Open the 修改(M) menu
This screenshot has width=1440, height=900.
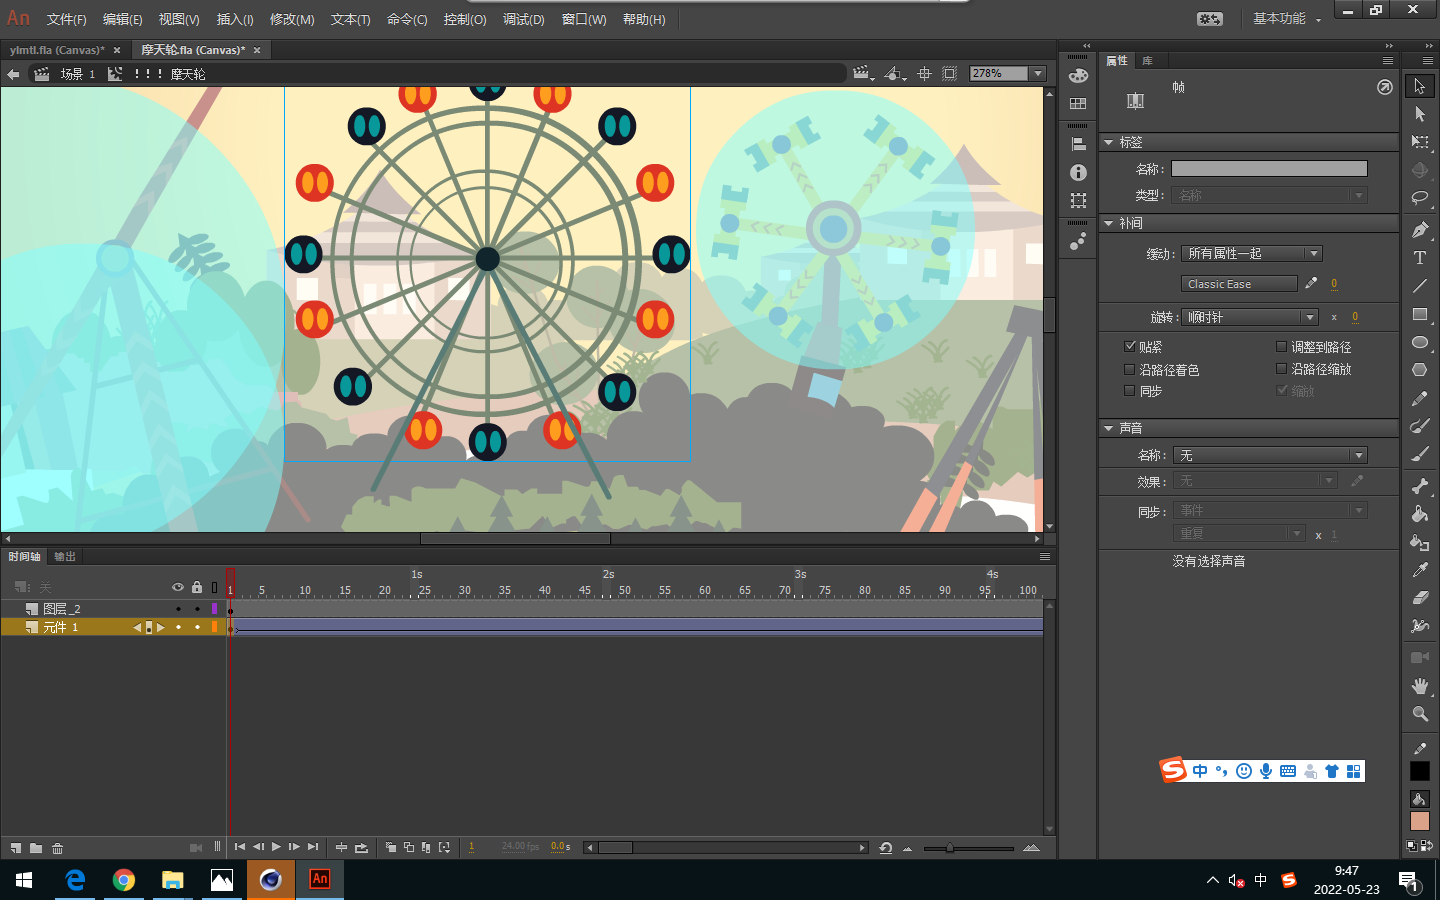click(292, 19)
